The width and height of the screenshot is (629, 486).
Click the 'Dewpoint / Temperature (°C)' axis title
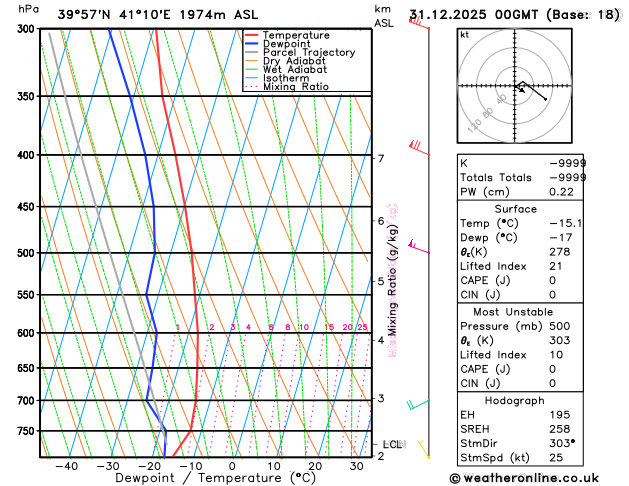tap(216, 478)
